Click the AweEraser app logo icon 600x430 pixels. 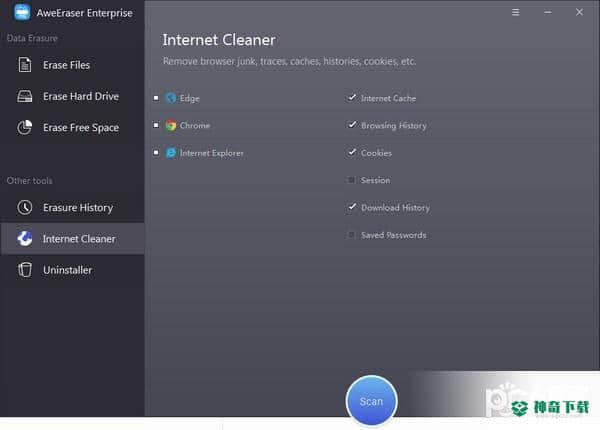tap(22, 12)
